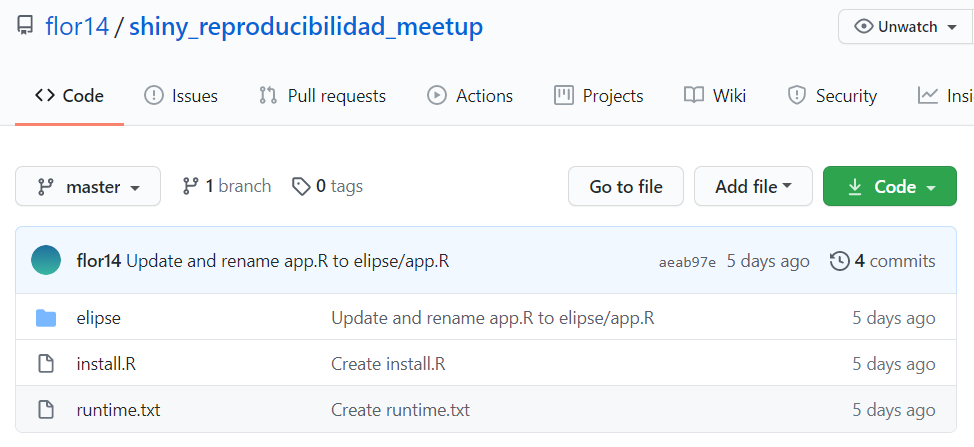Image resolution: width=974 pixels, height=447 pixels.
Task: Click the Projects board icon
Action: pyautogui.click(x=563, y=96)
